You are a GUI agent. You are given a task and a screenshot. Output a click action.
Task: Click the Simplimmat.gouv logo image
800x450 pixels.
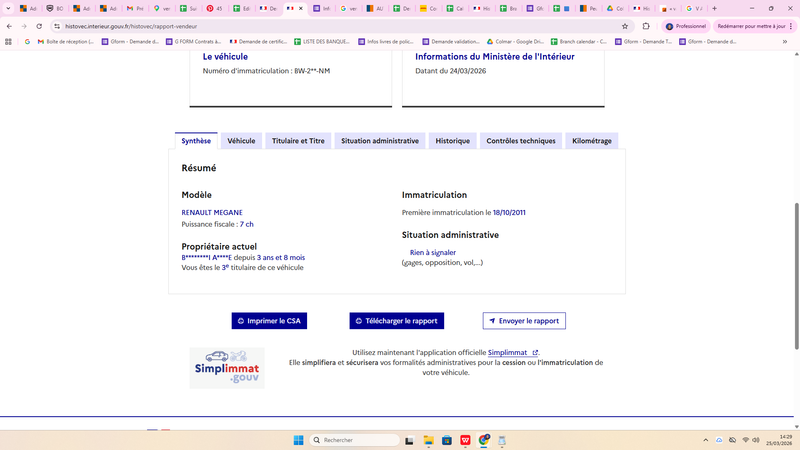coord(227,368)
